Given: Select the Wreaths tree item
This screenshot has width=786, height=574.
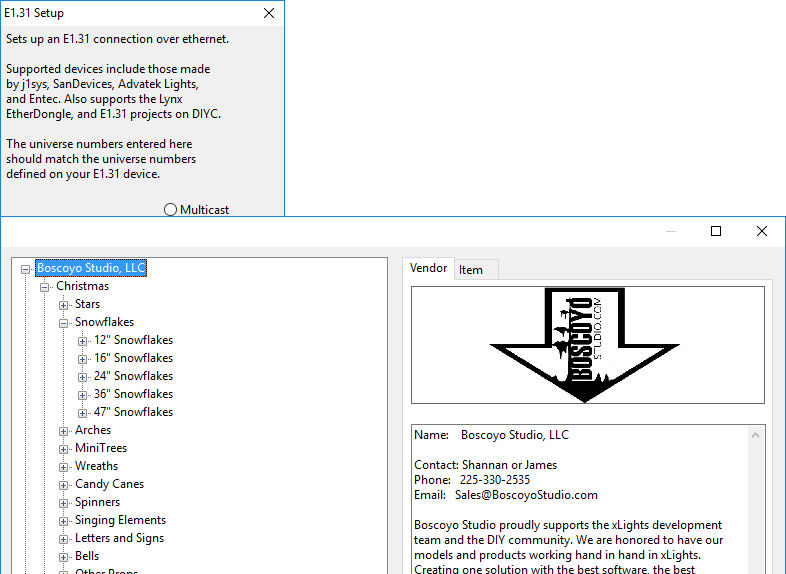Looking at the screenshot, I should 96,466.
